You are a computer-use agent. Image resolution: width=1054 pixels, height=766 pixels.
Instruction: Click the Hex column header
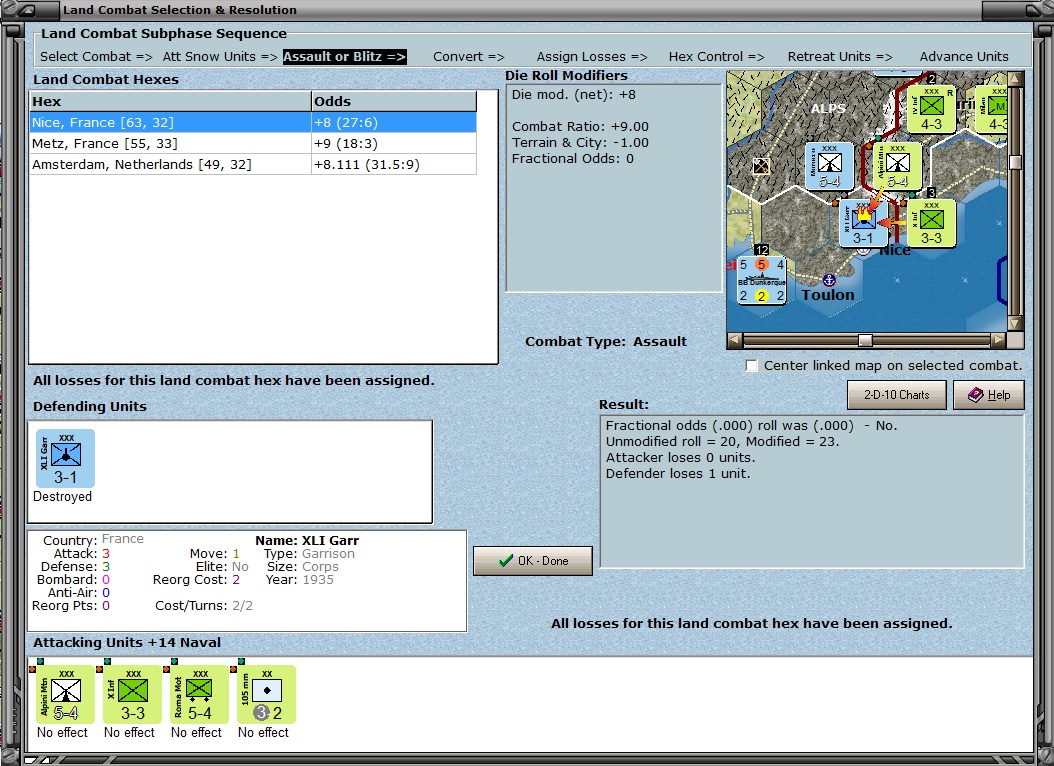pos(171,101)
